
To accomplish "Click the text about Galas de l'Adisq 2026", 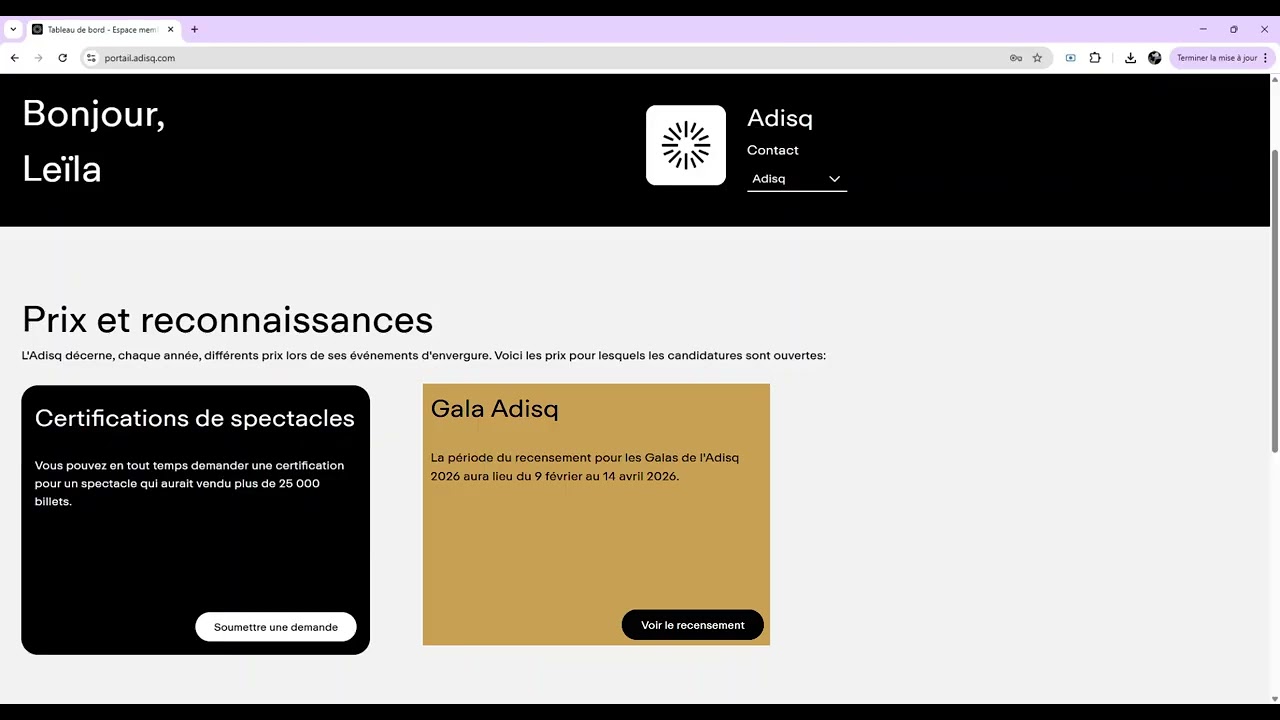I will point(585,467).
